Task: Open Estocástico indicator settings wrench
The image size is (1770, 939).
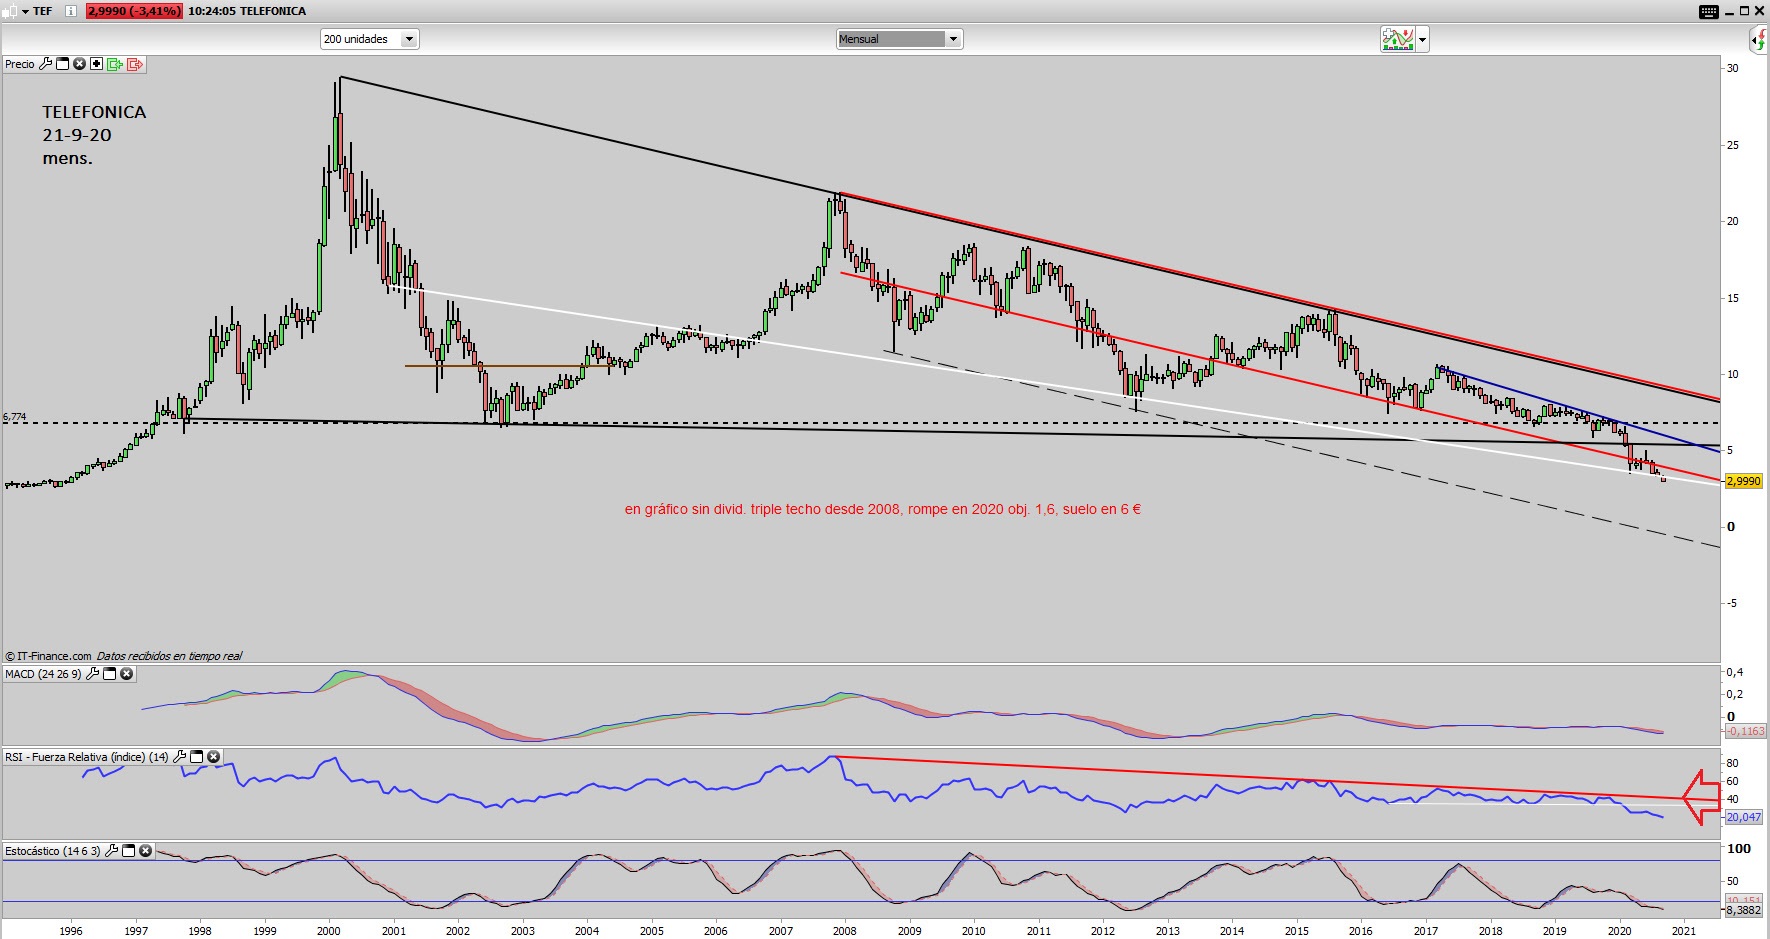Action: point(112,851)
